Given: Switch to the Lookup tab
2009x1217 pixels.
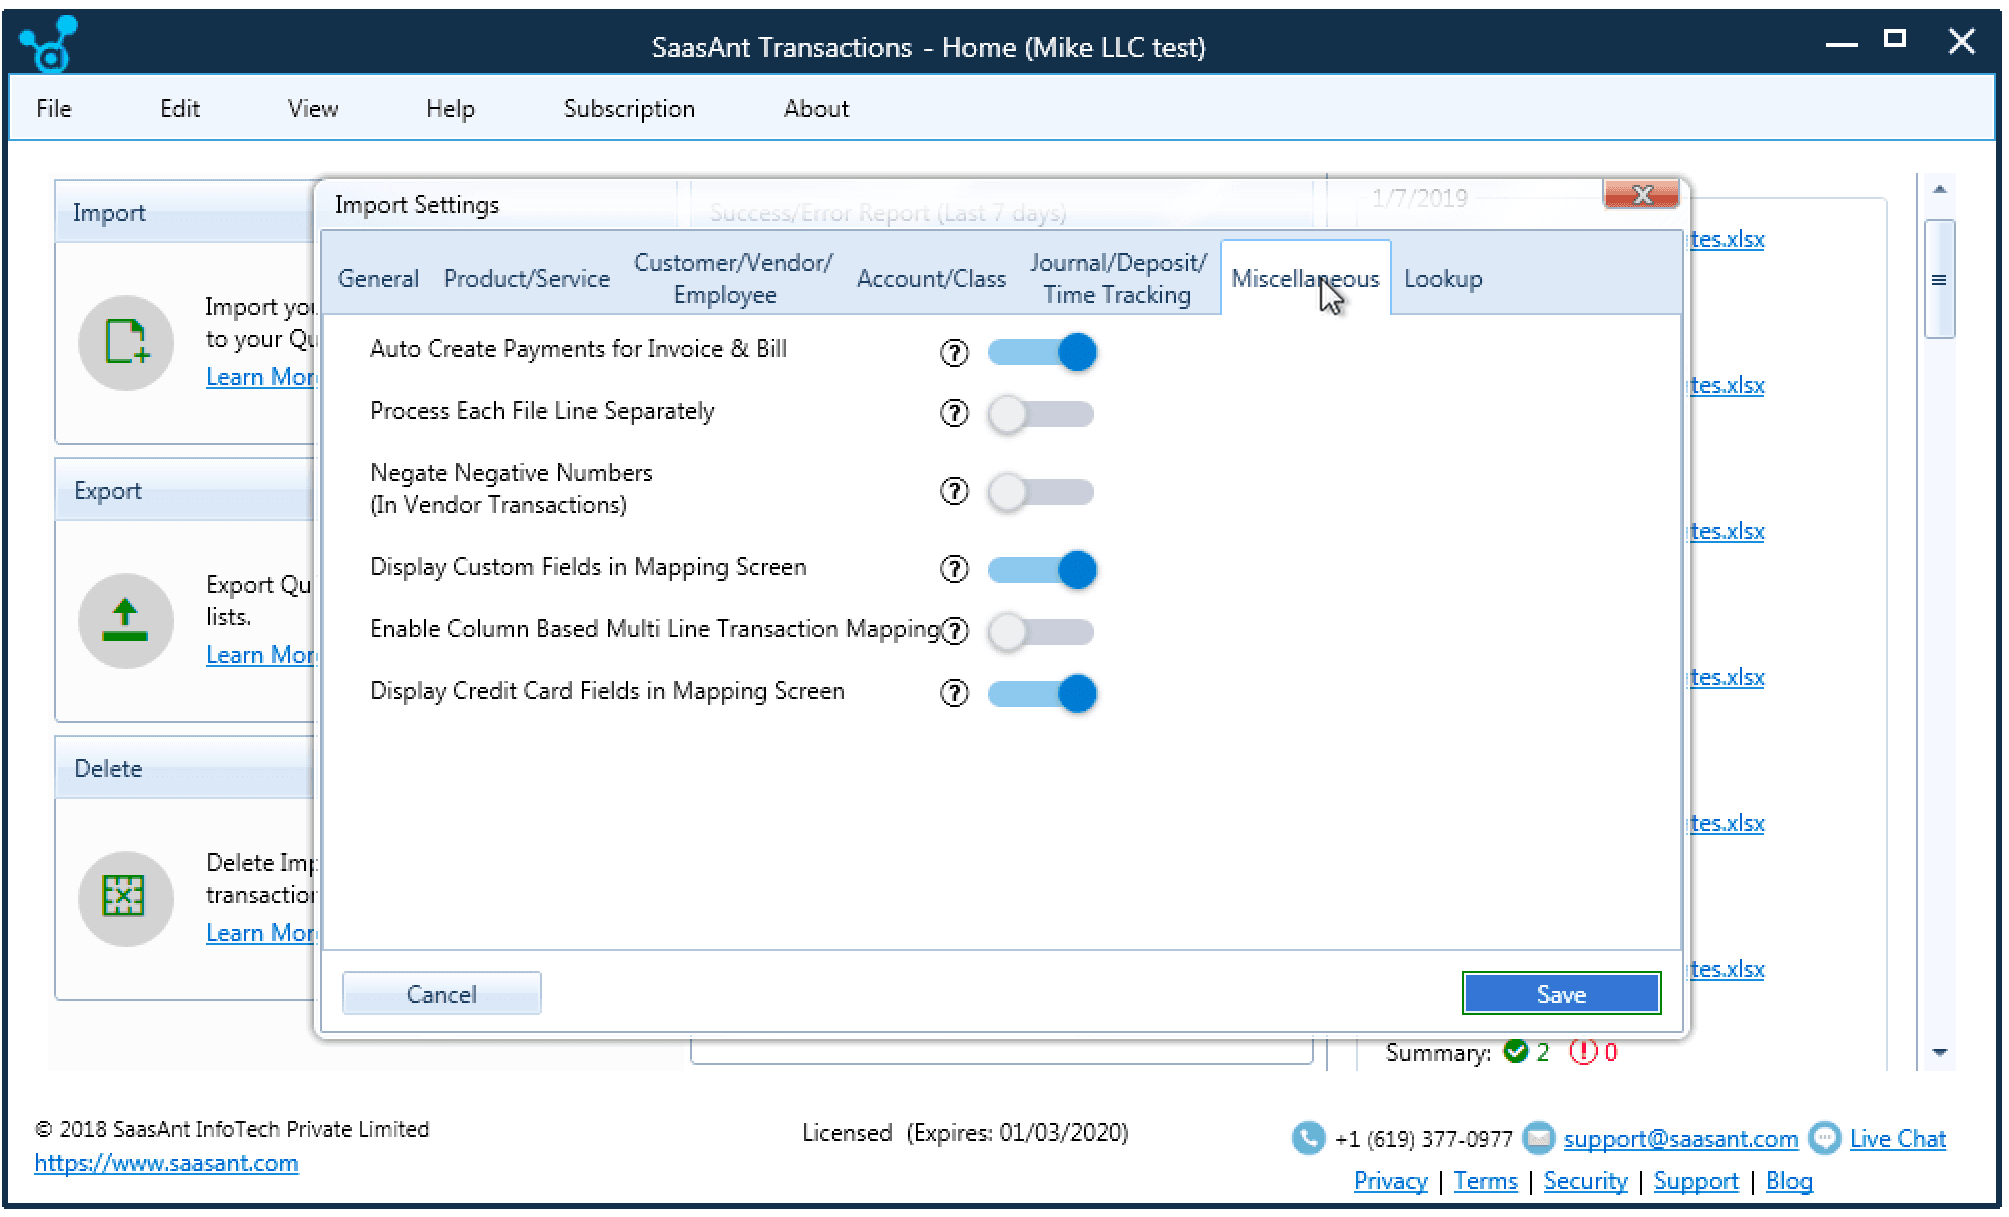Looking at the screenshot, I should point(1443,279).
